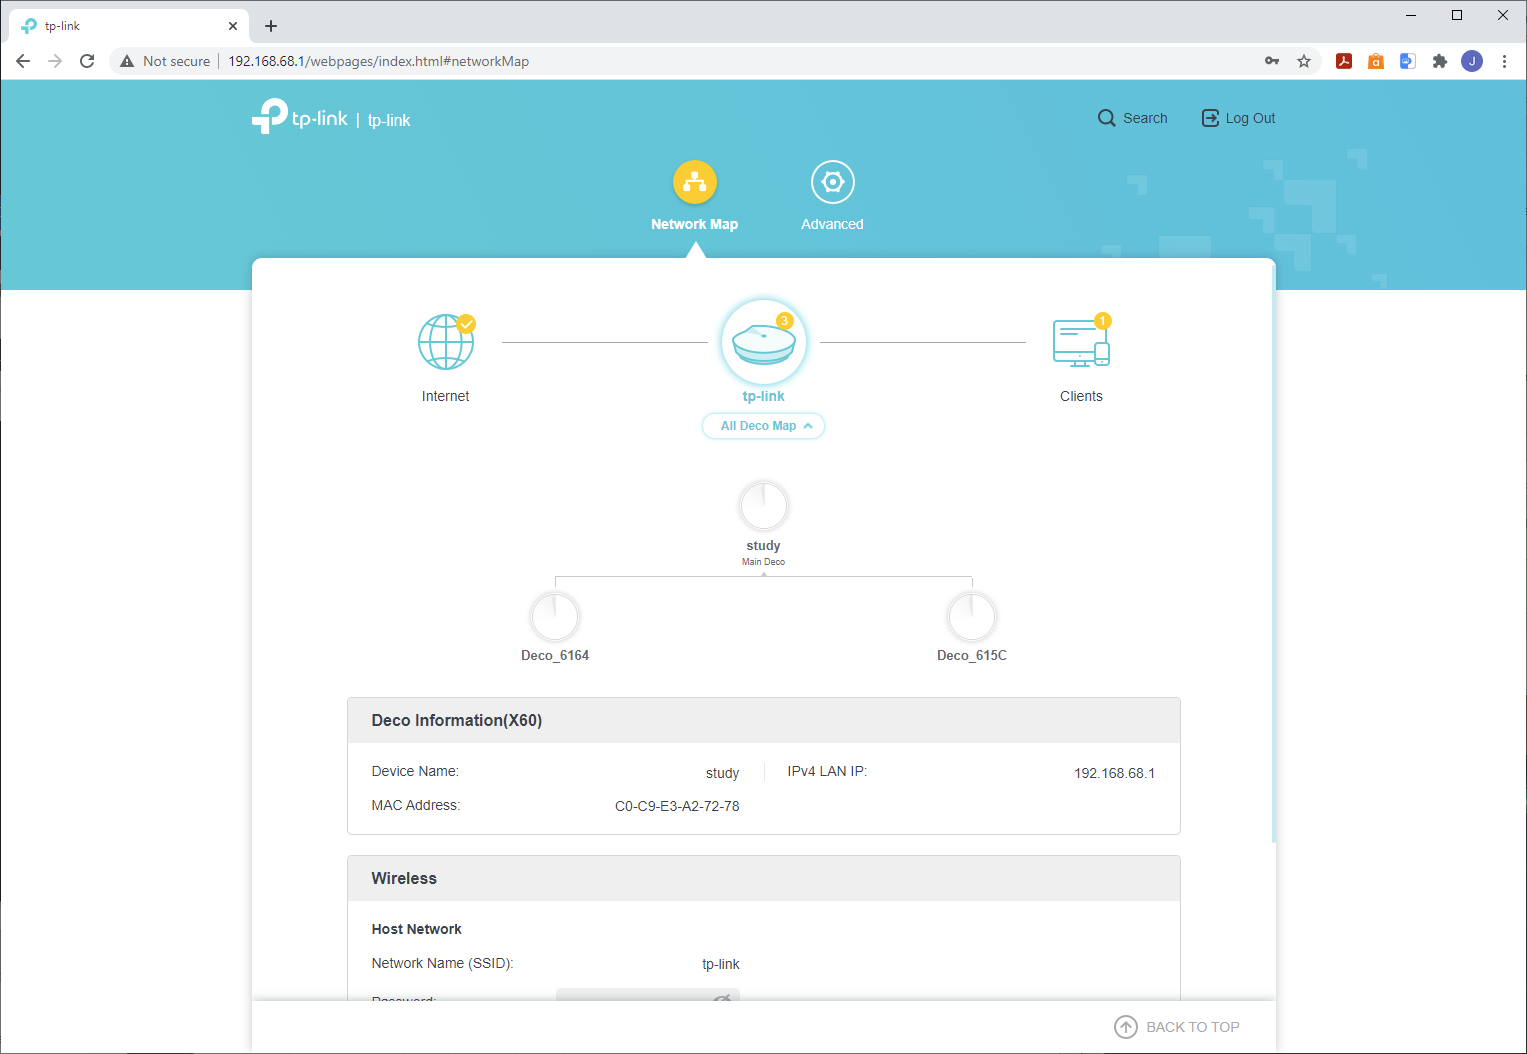Open the blue translate extension icon

point(1408,61)
